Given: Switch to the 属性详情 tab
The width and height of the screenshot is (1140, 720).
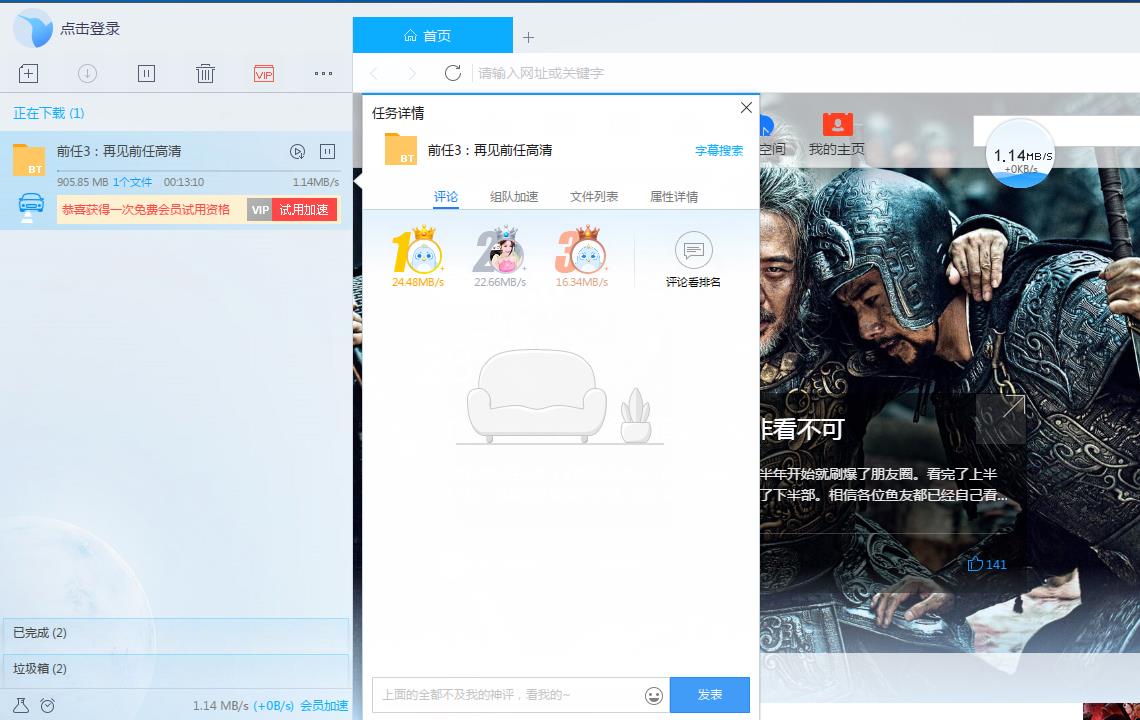Looking at the screenshot, I should click(673, 197).
